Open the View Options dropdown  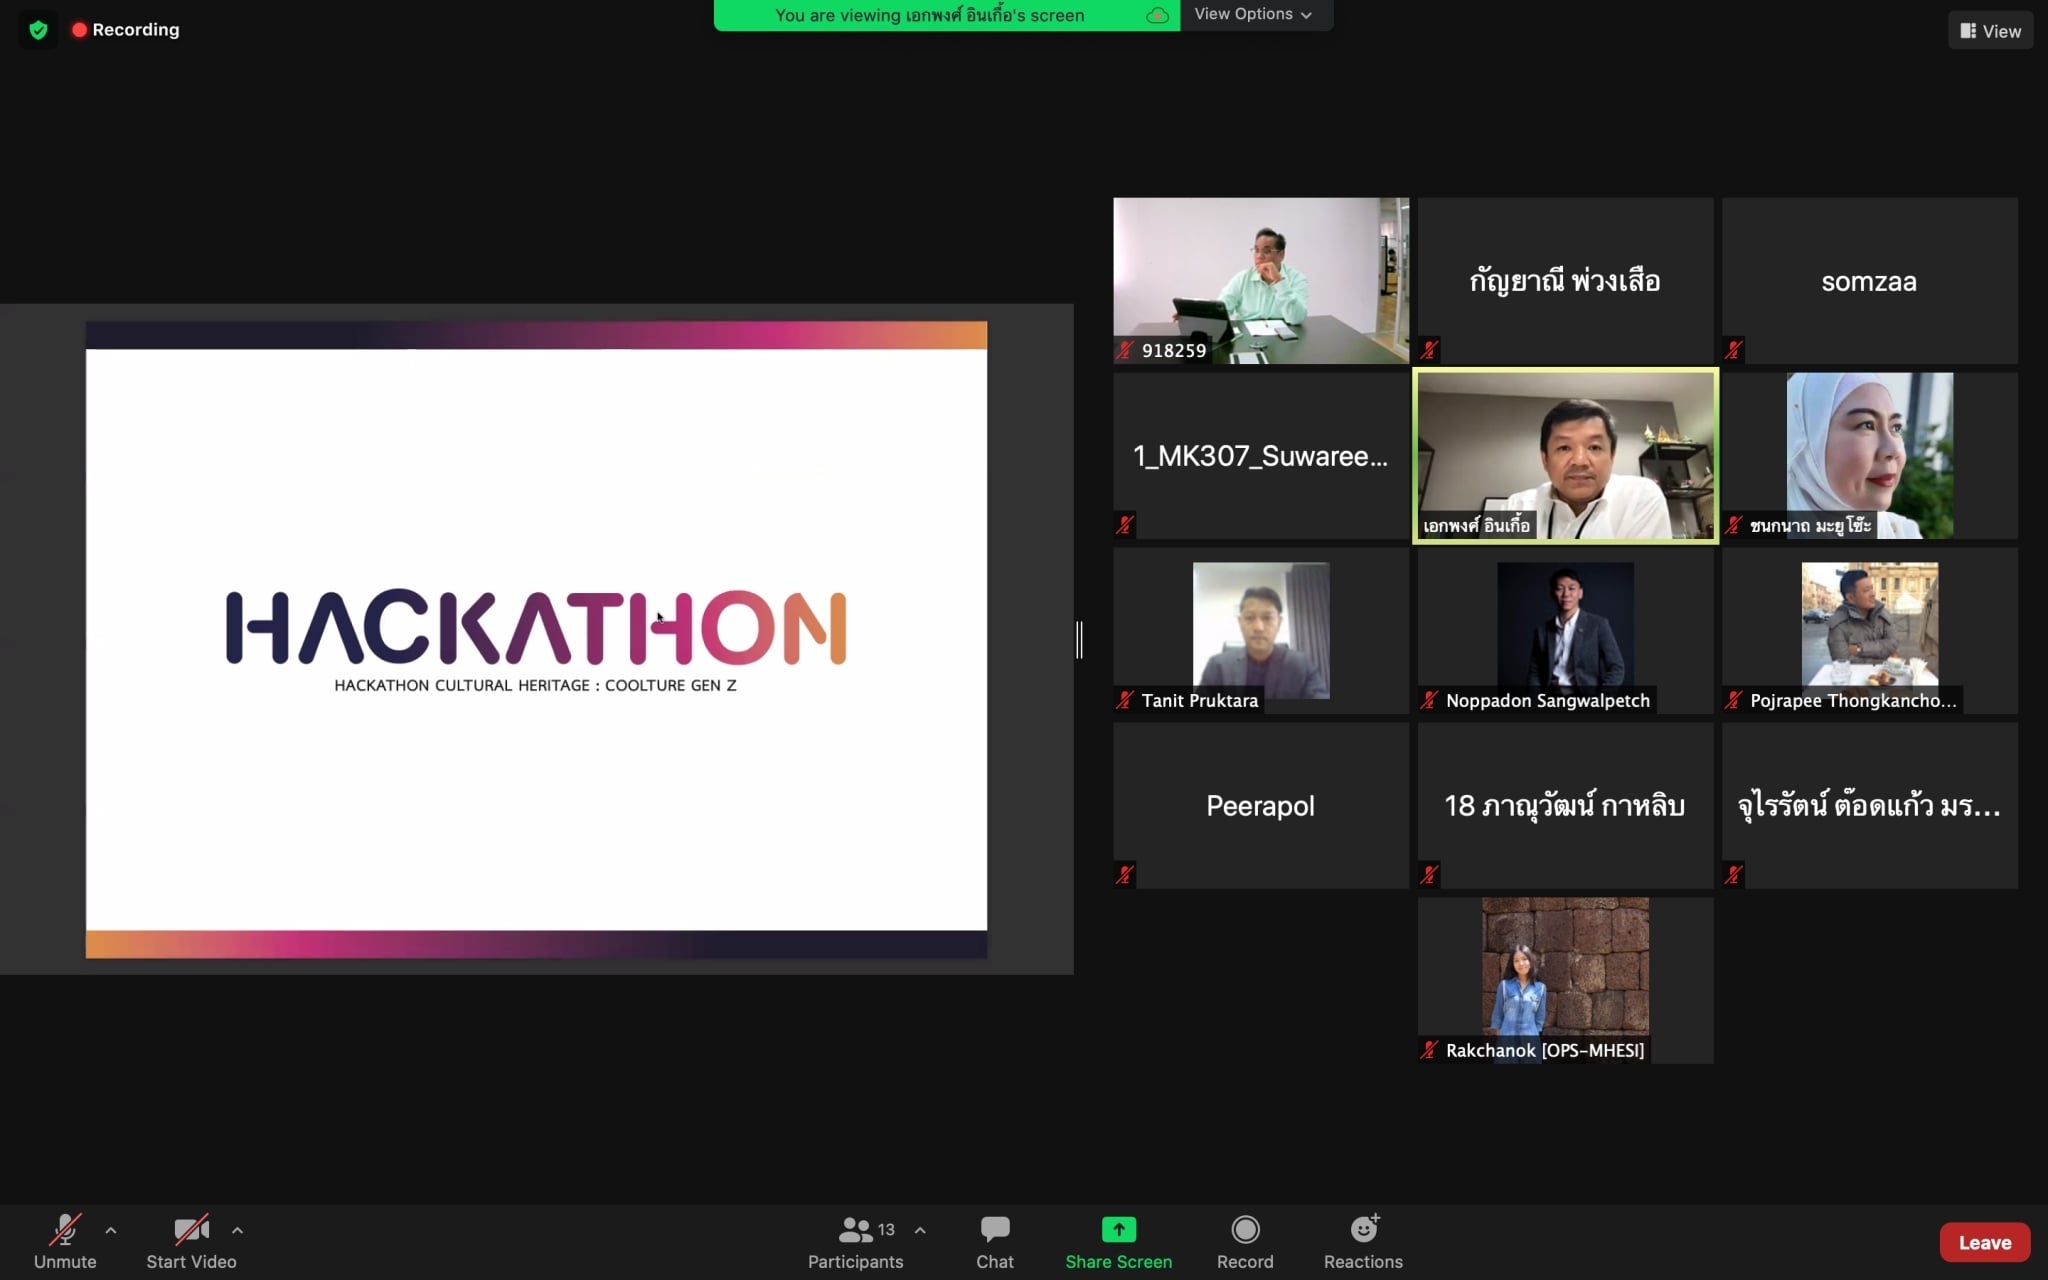[x=1253, y=14]
